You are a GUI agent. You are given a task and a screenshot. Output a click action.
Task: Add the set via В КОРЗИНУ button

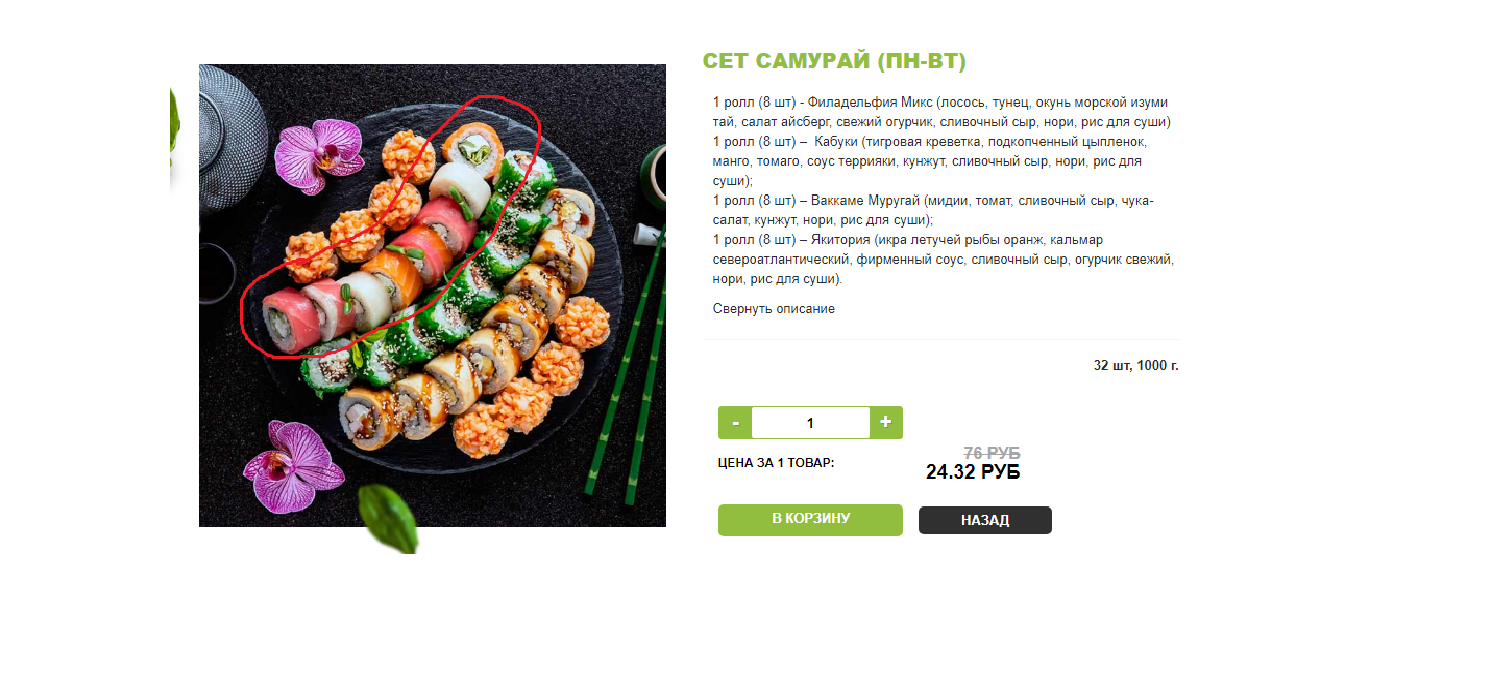click(810, 520)
